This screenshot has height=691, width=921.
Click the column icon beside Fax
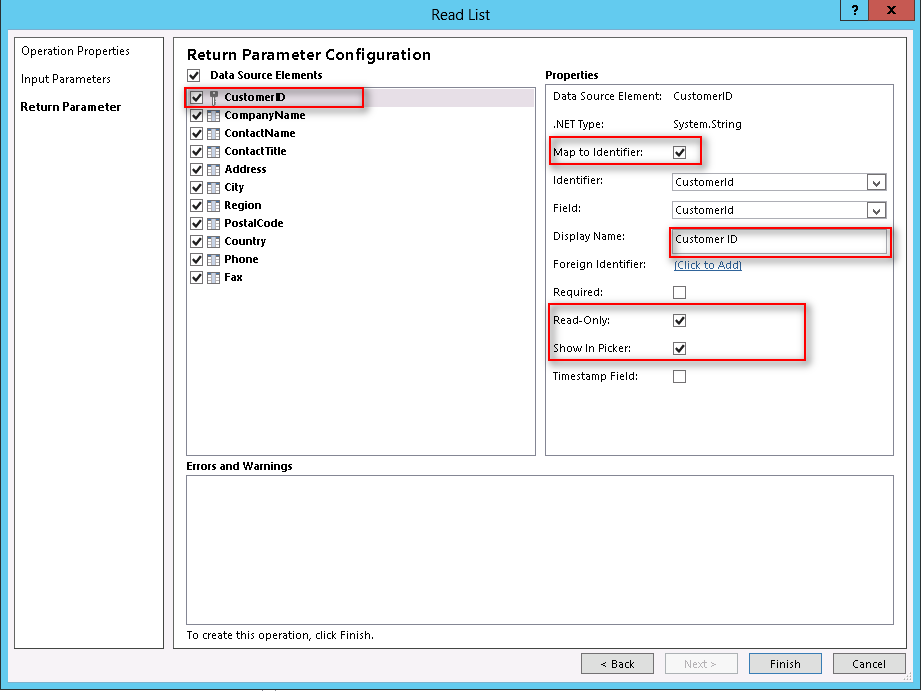tap(214, 277)
